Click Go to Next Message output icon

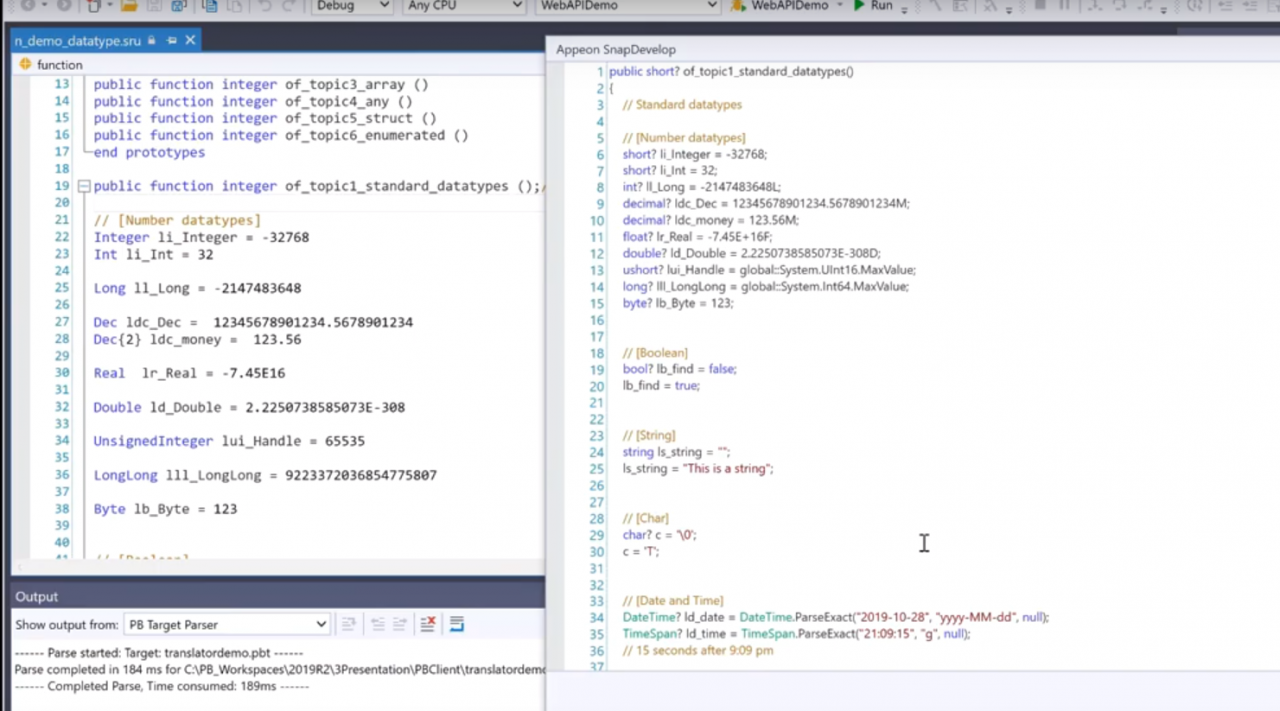(x=402, y=624)
